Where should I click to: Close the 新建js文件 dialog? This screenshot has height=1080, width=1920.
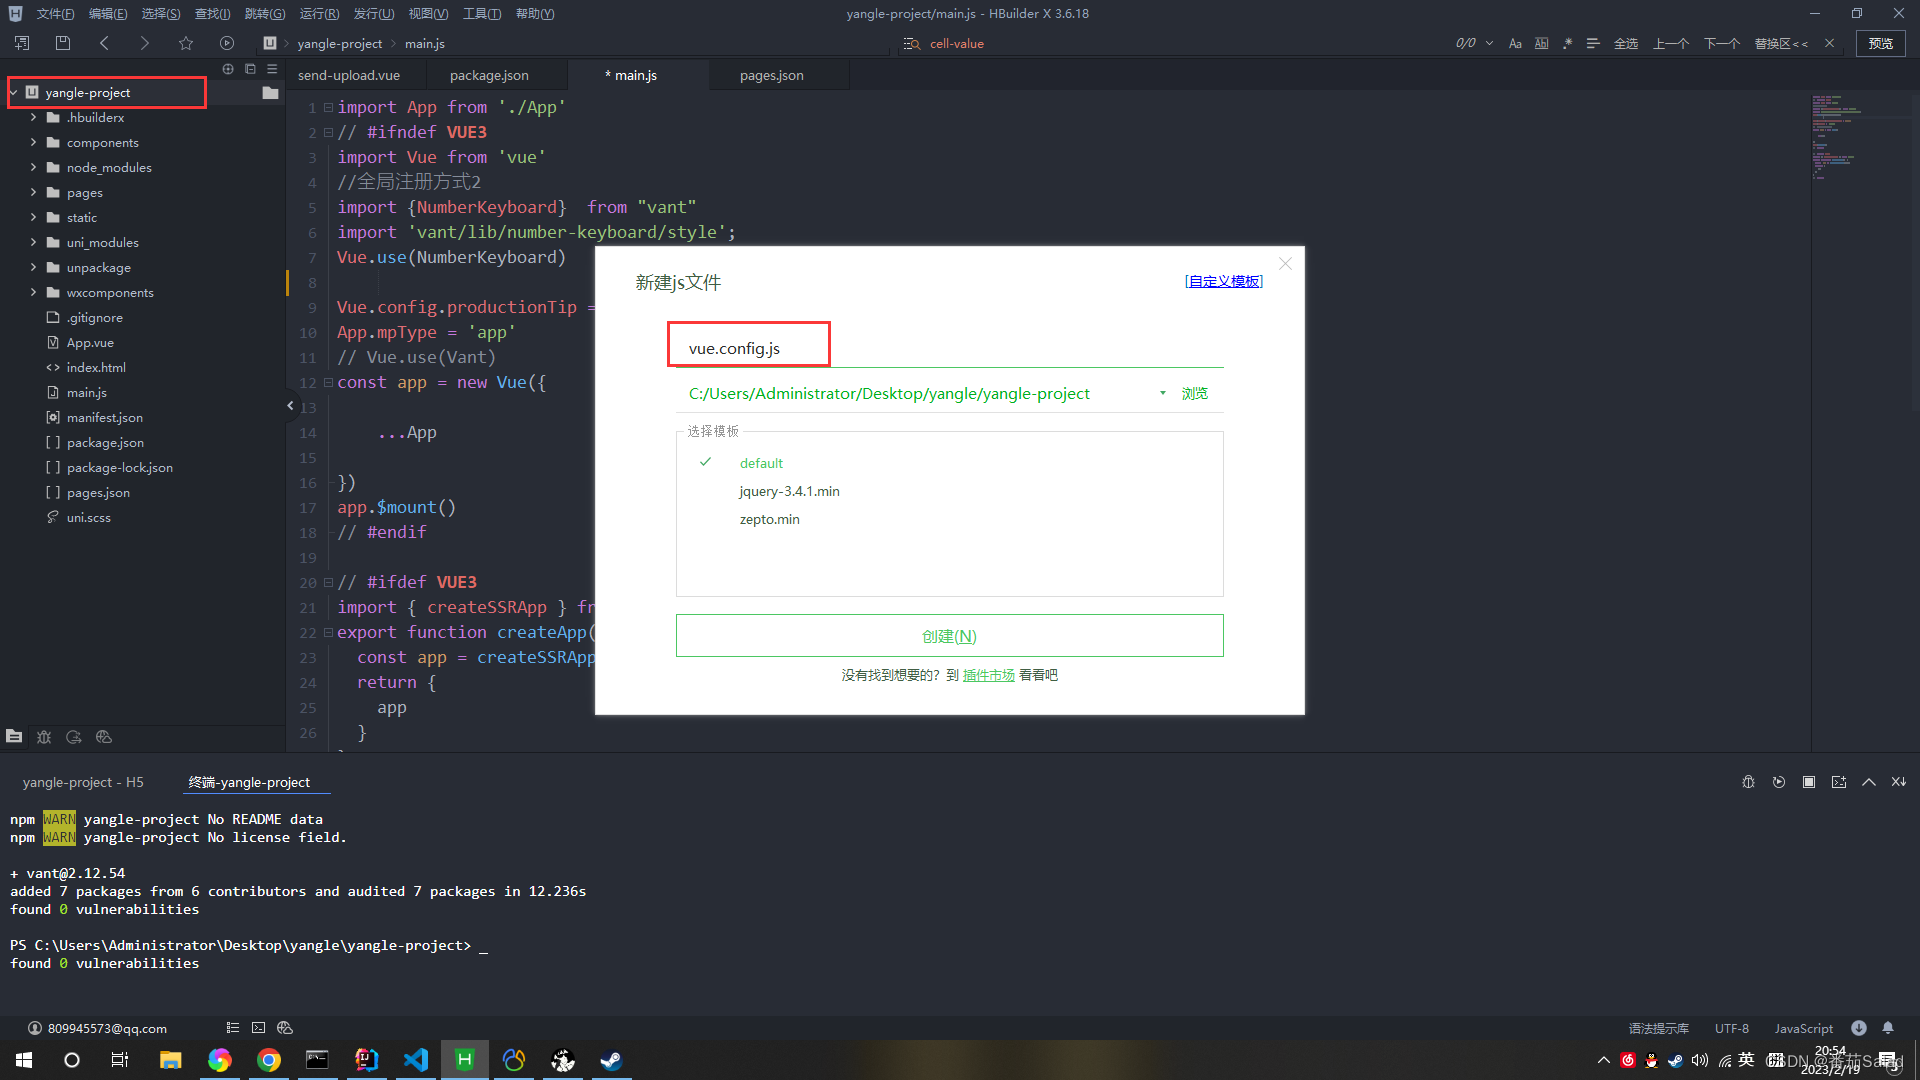(x=1285, y=264)
